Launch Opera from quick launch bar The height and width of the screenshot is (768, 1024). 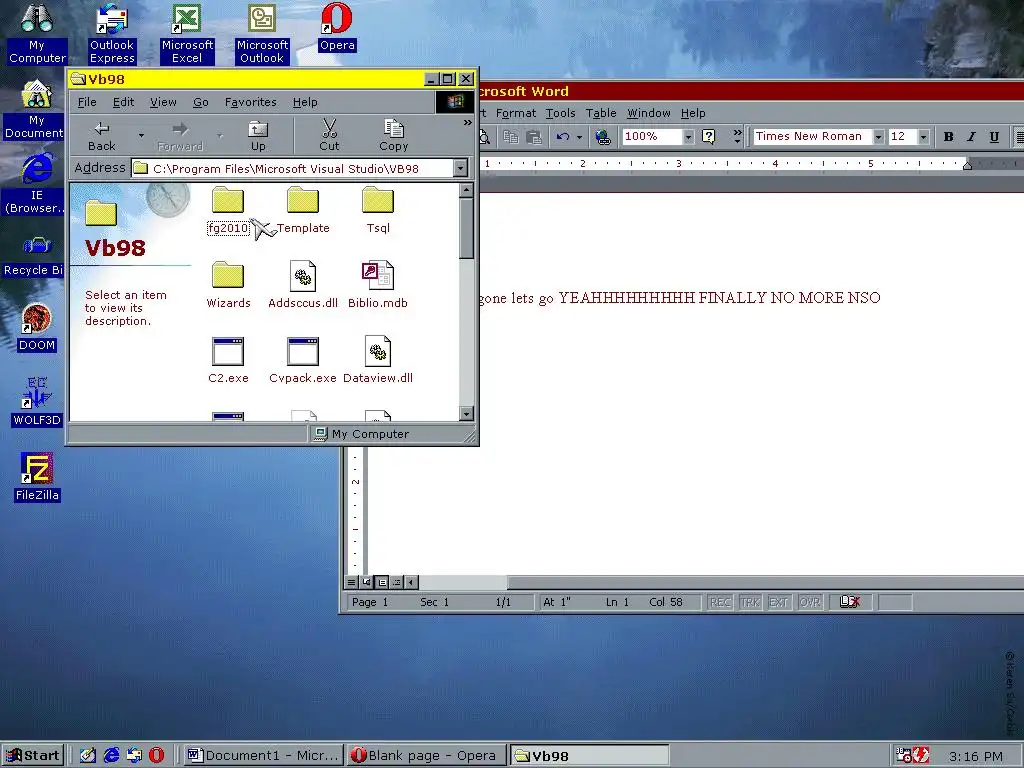pos(156,756)
